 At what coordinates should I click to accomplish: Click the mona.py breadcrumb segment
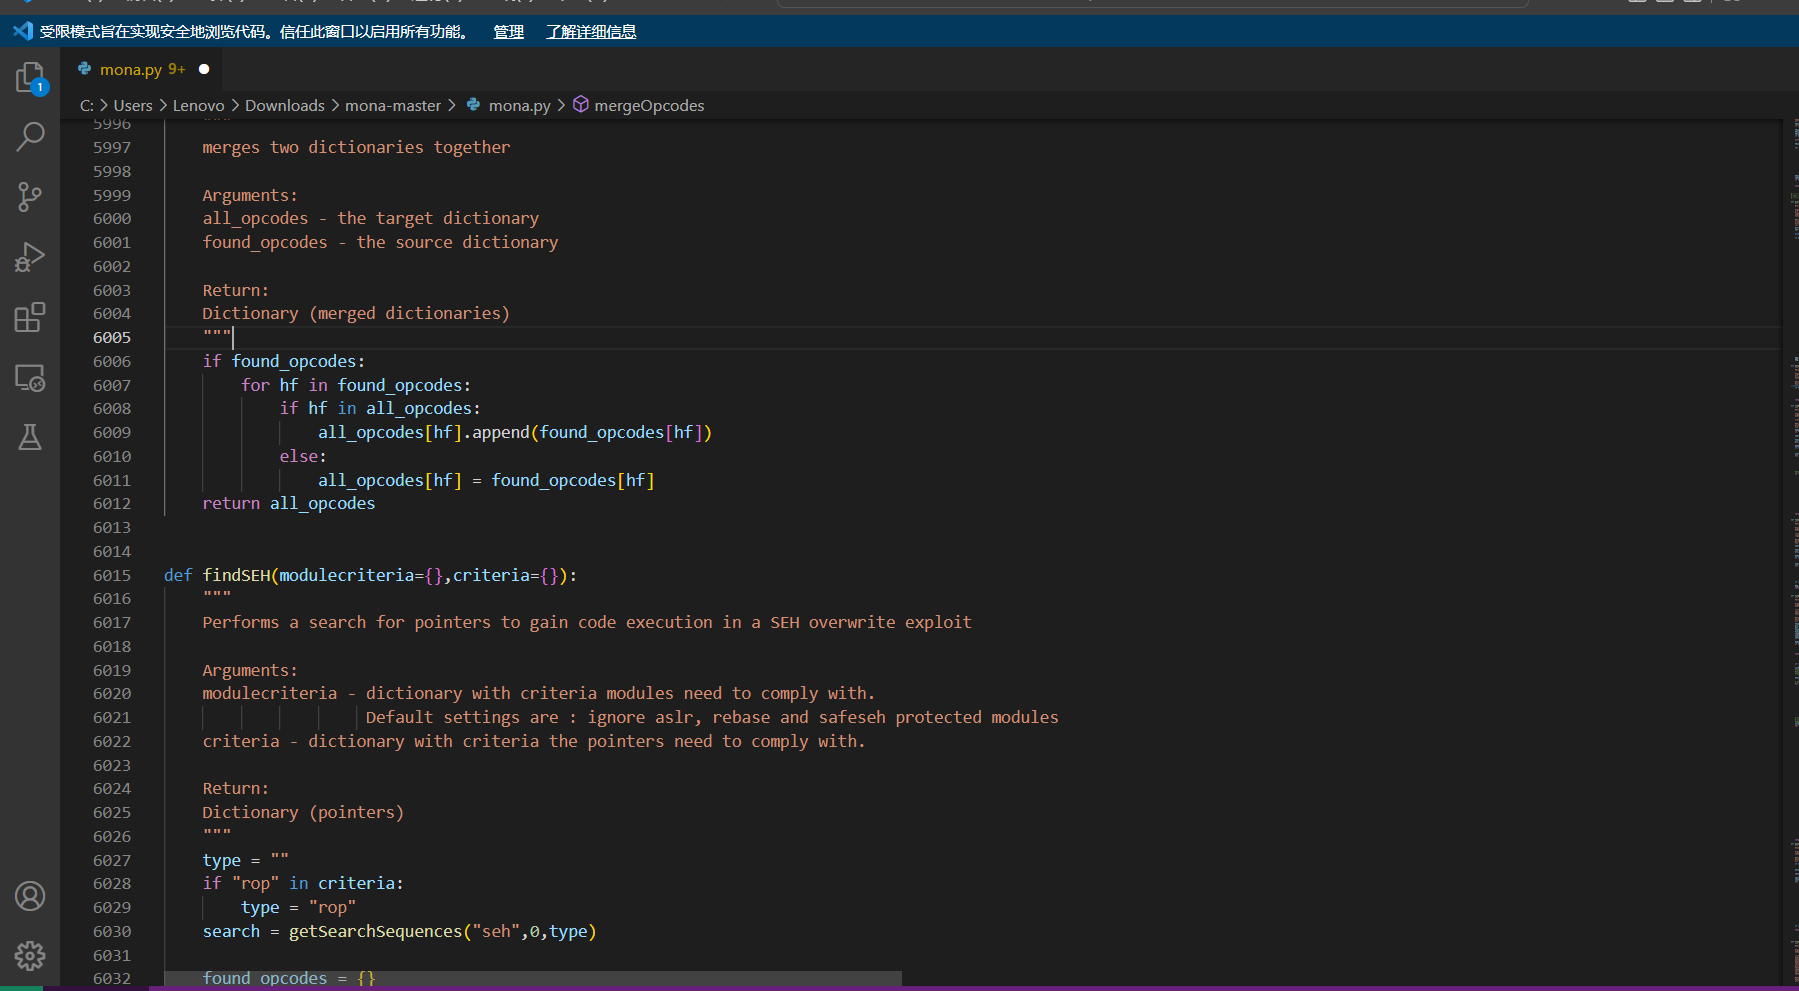pos(519,105)
